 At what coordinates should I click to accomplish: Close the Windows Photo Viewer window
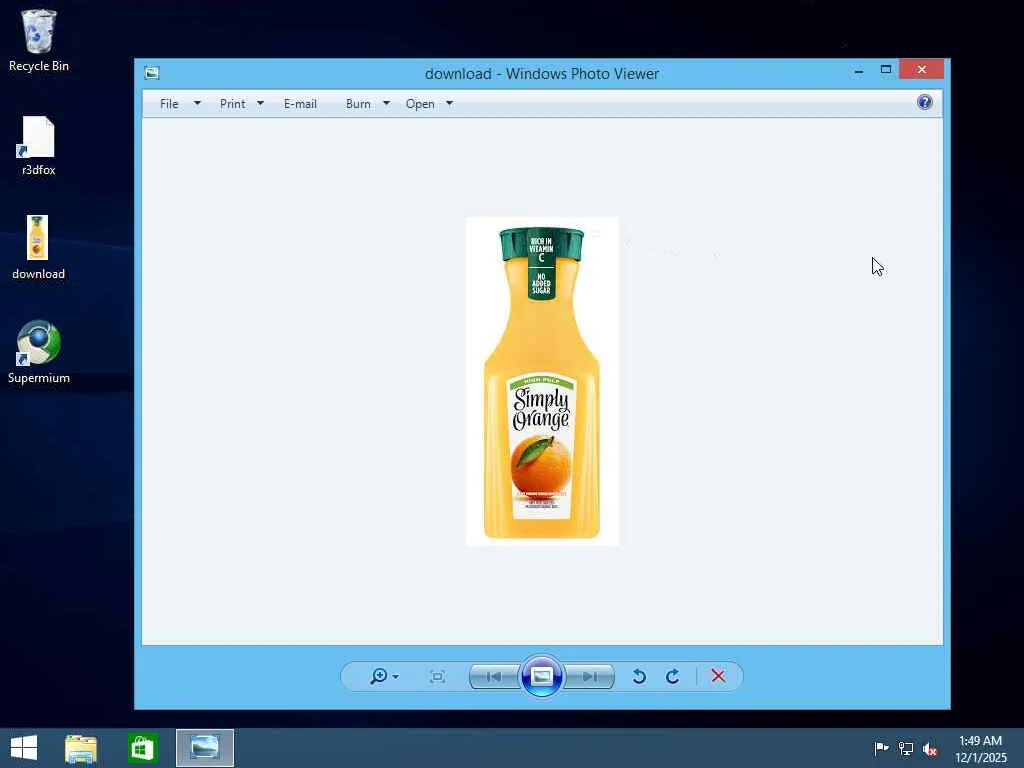tap(921, 69)
